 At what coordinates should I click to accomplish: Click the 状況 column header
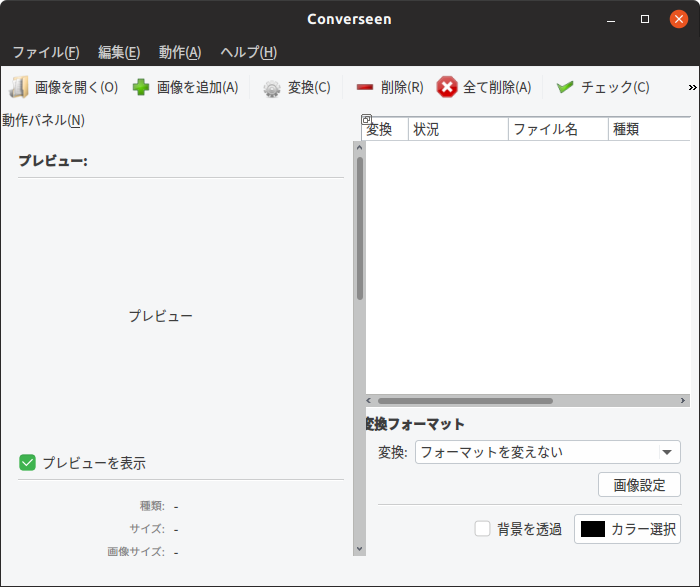(x=458, y=129)
